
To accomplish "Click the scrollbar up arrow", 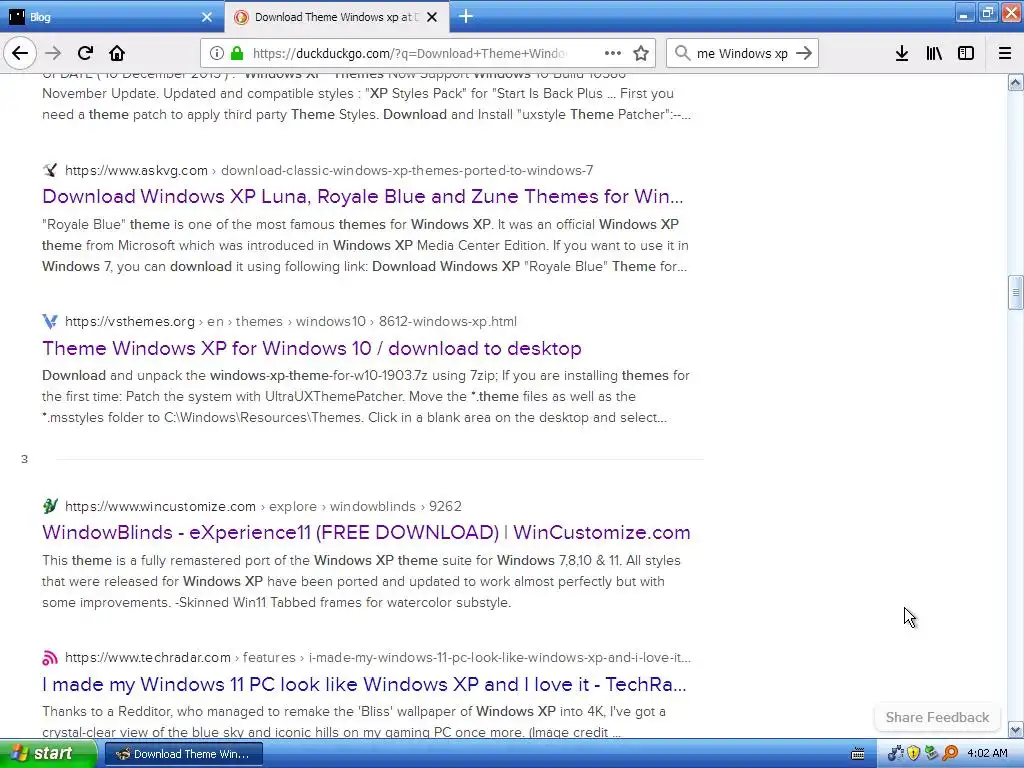I will point(1015,82).
